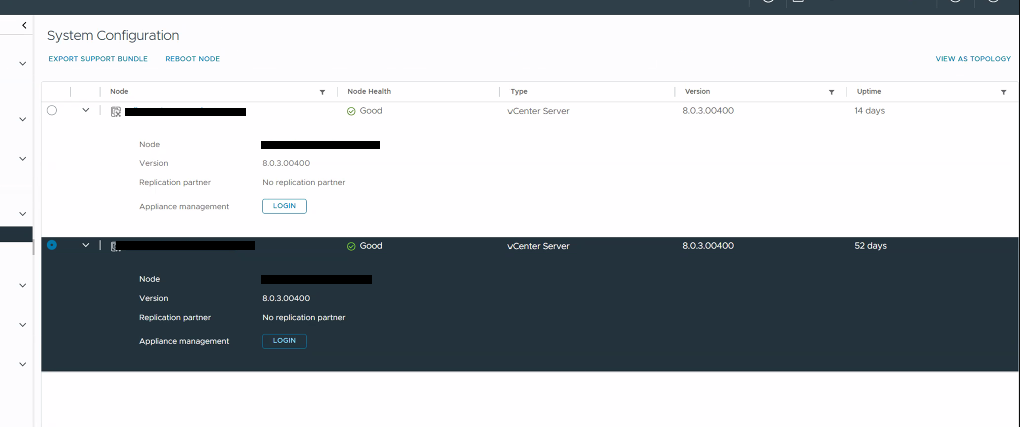Click LOGIN in the selected node's details
The width and height of the screenshot is (1020, 427).
284,341
